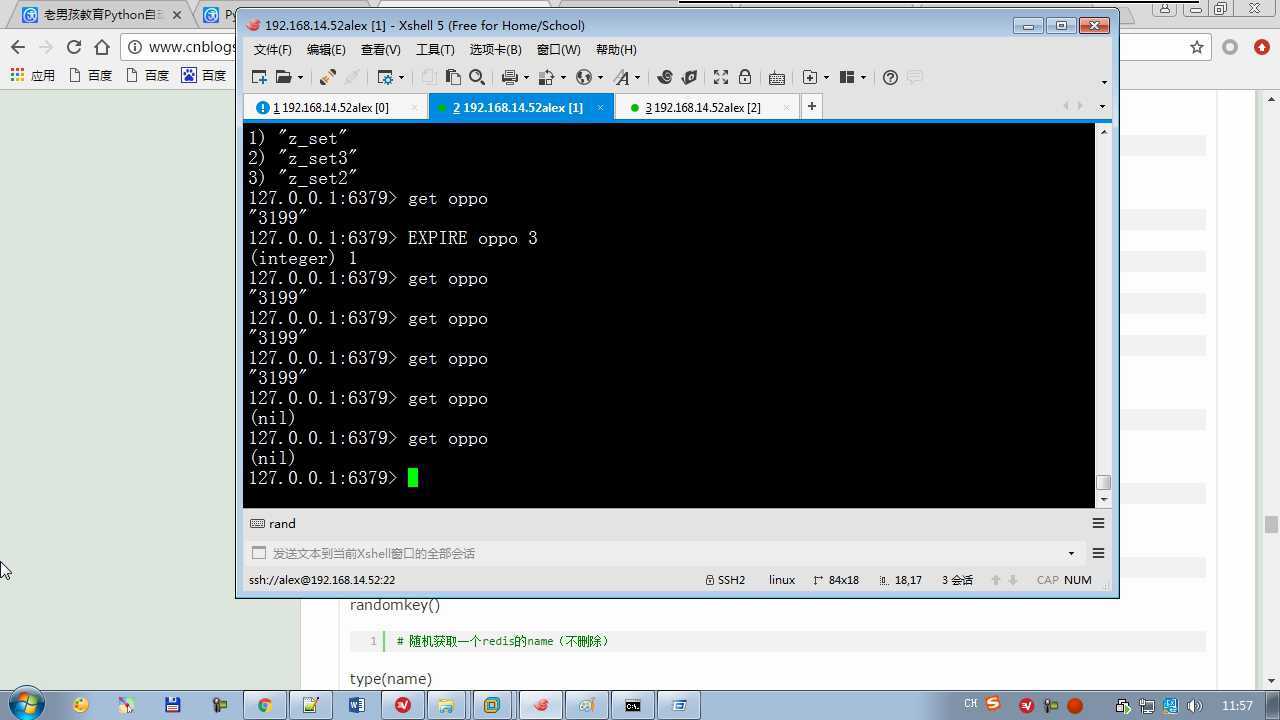
Task: Open the 帮助(H) menu
Action: (x=616, y=50)
